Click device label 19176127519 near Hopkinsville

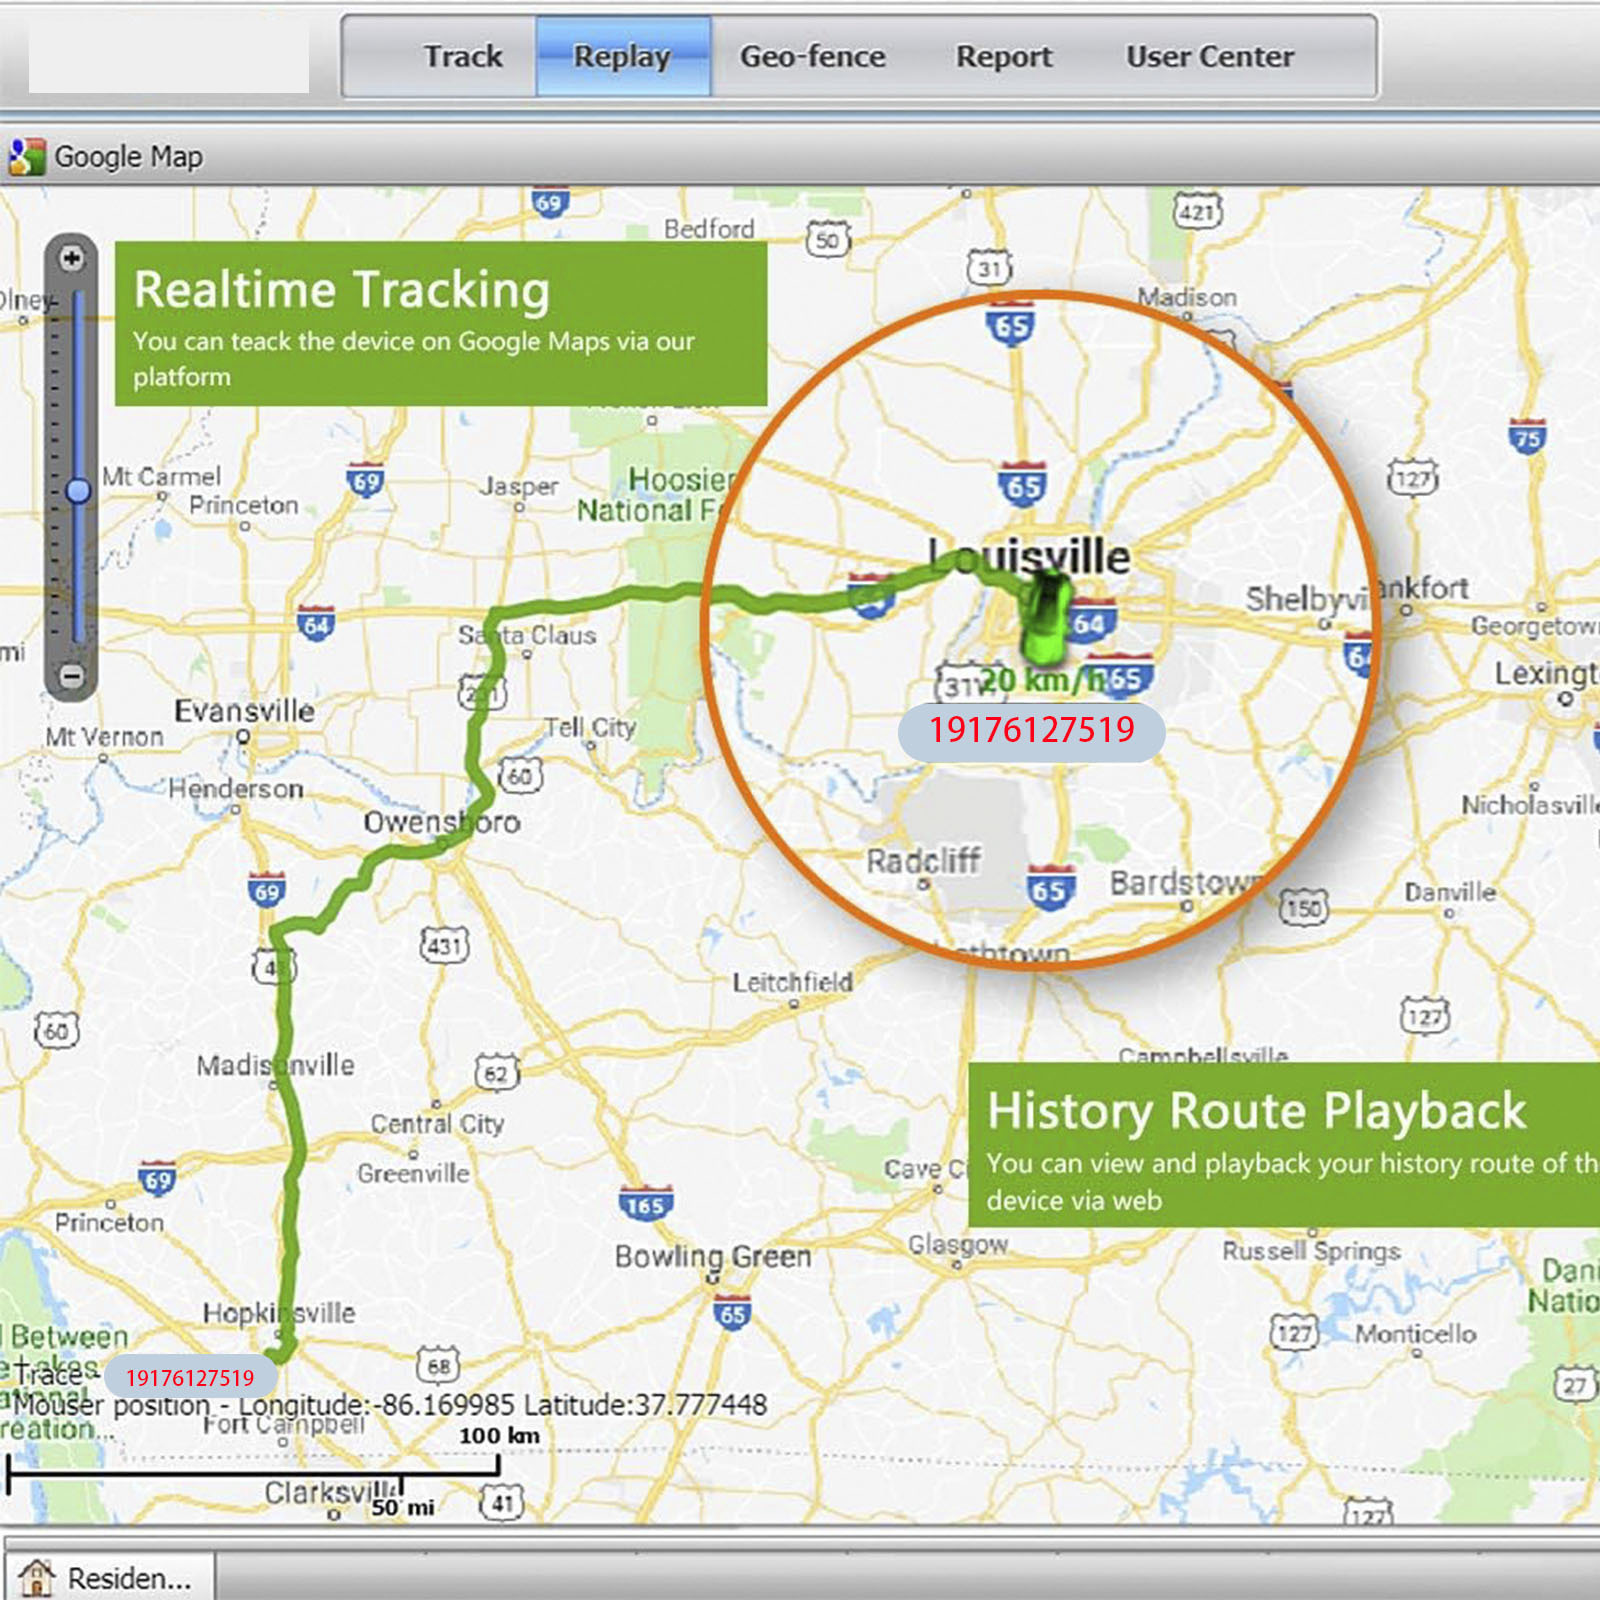pos(190,1378)
